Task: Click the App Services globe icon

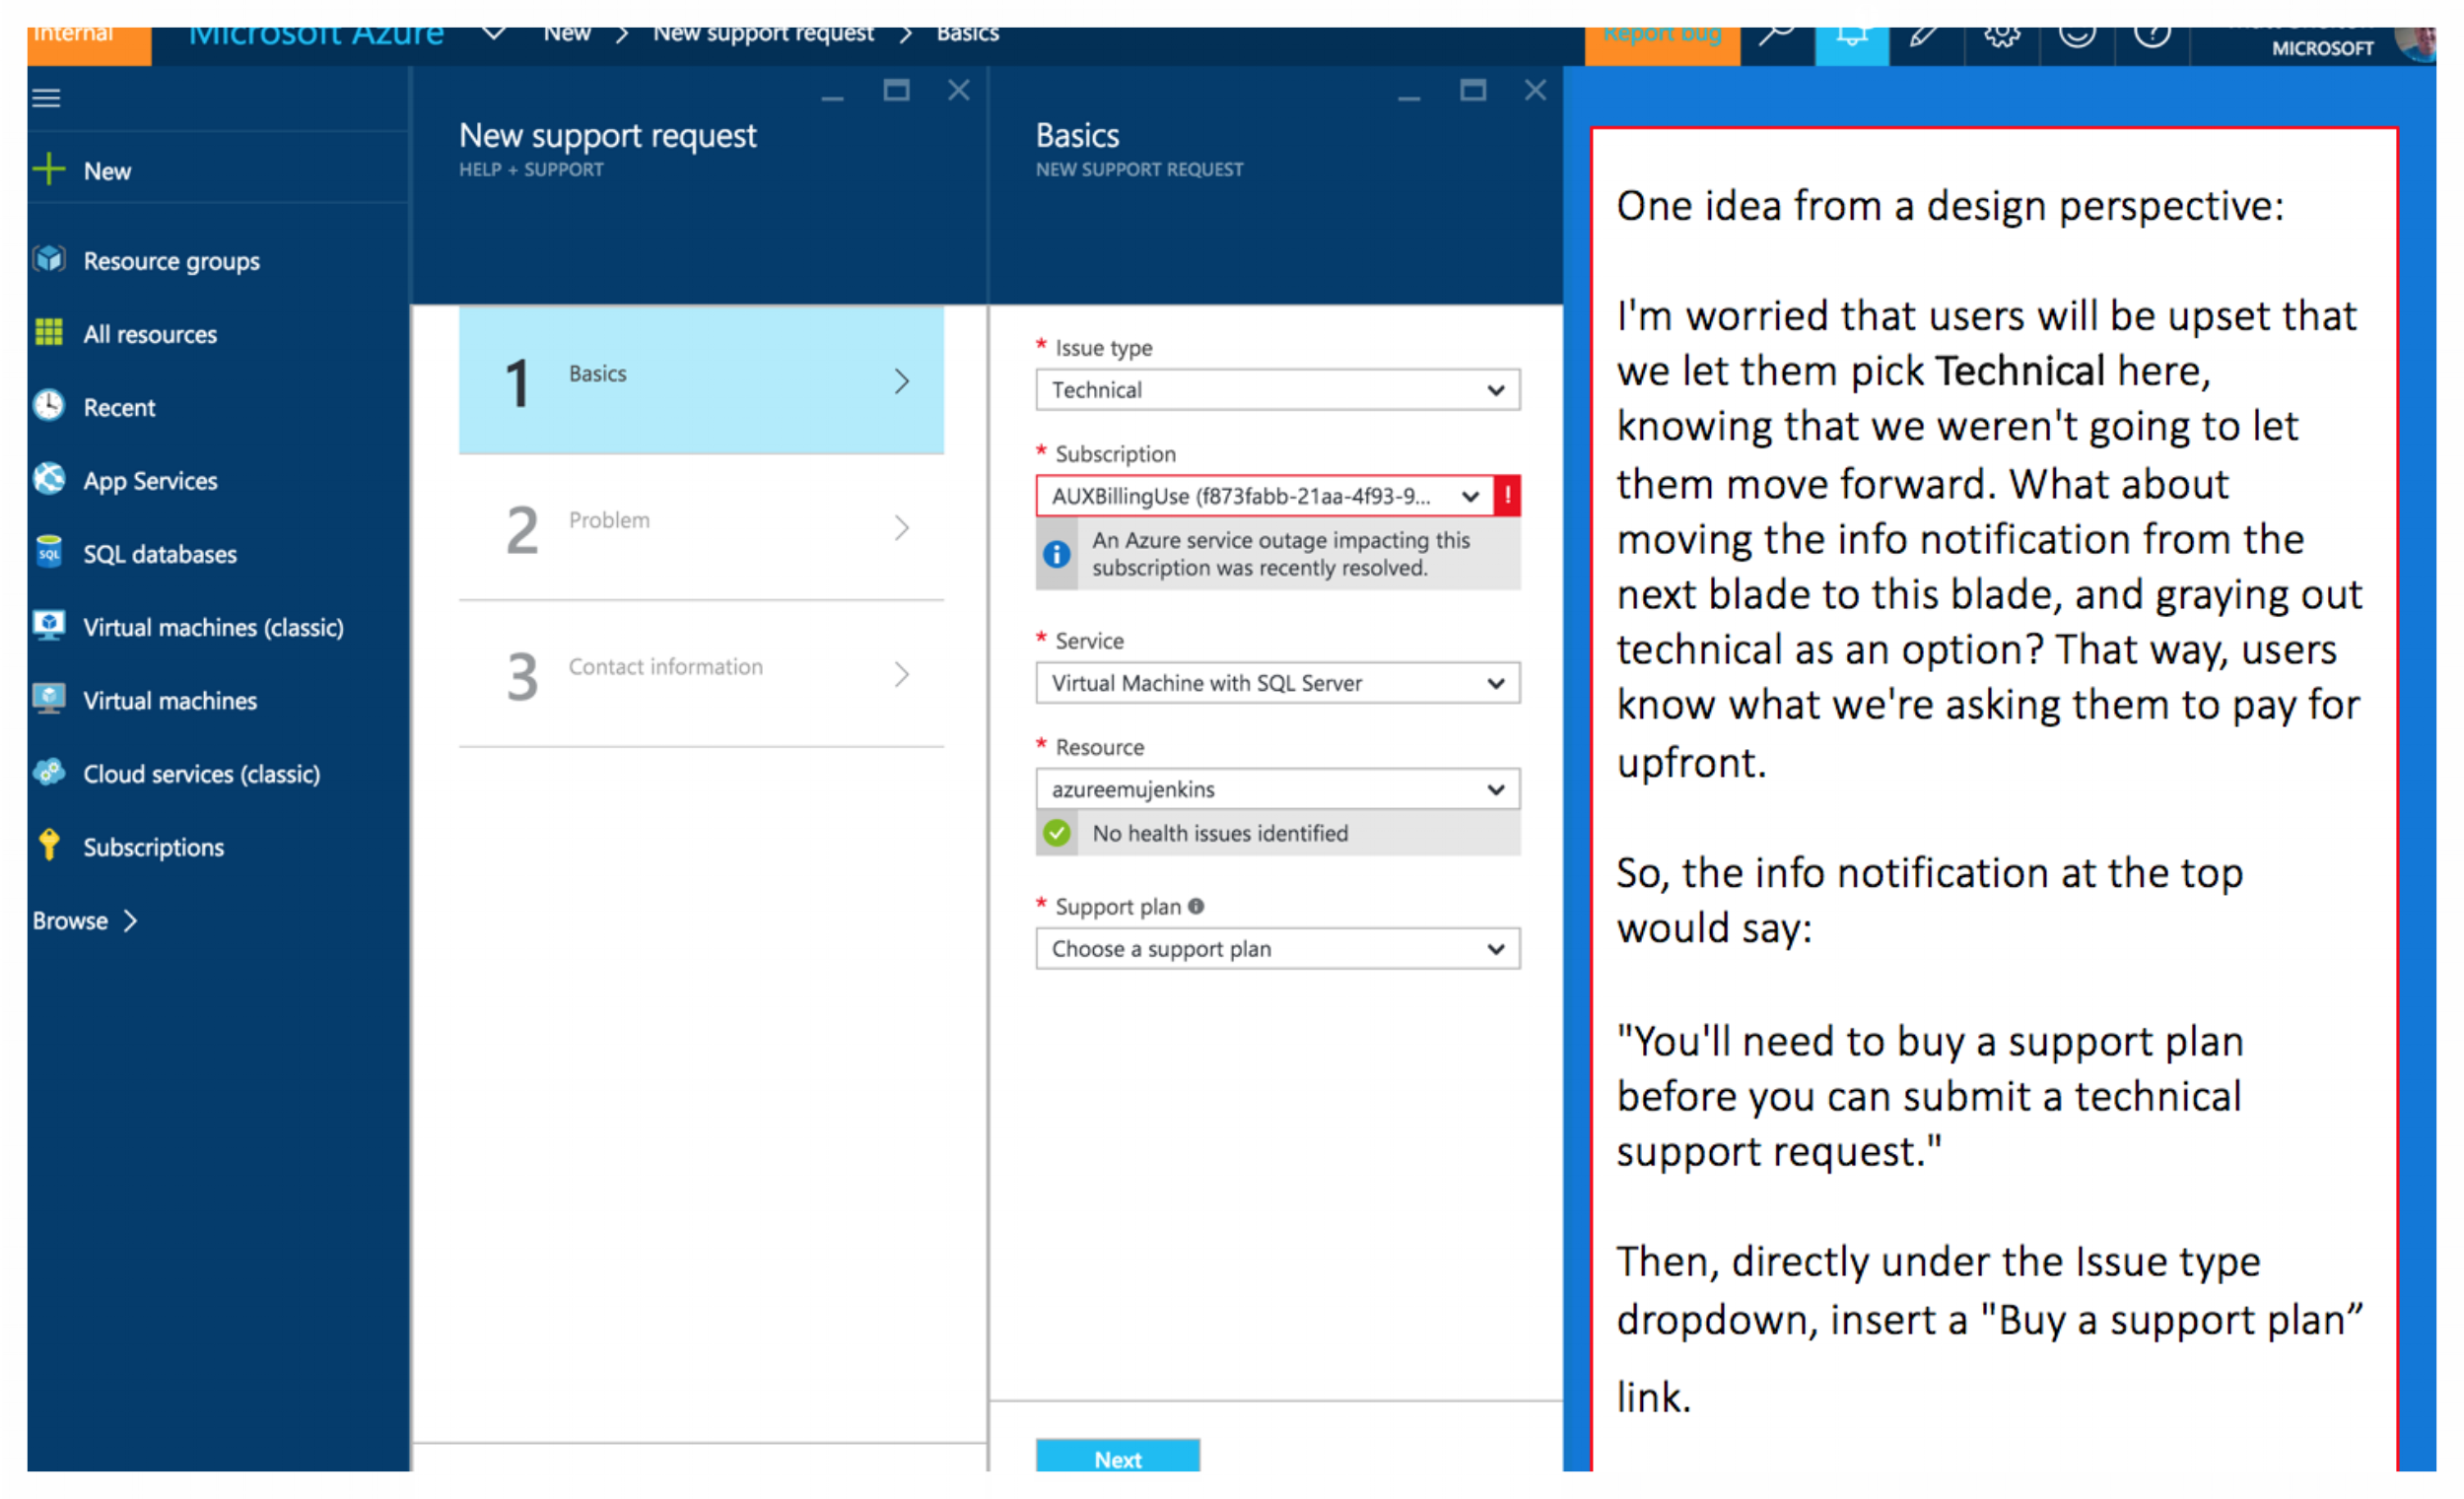Action: (x=49, y=479)
